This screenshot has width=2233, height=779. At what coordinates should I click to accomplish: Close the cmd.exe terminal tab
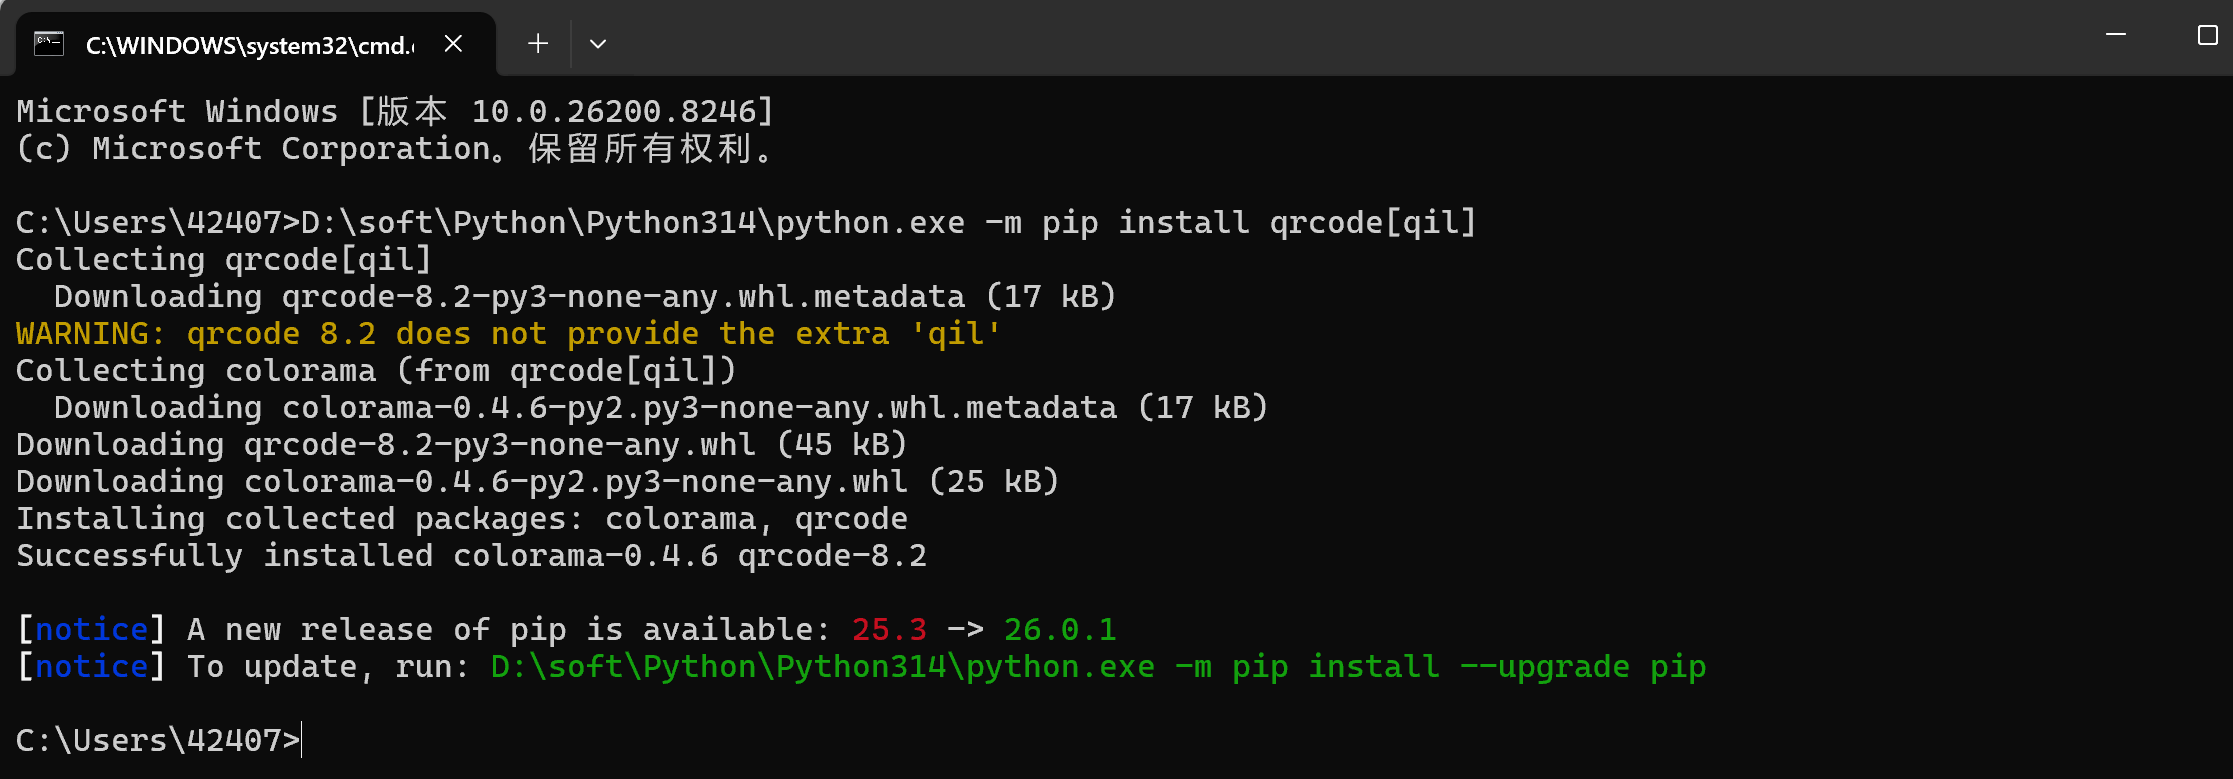coord(453,44)
